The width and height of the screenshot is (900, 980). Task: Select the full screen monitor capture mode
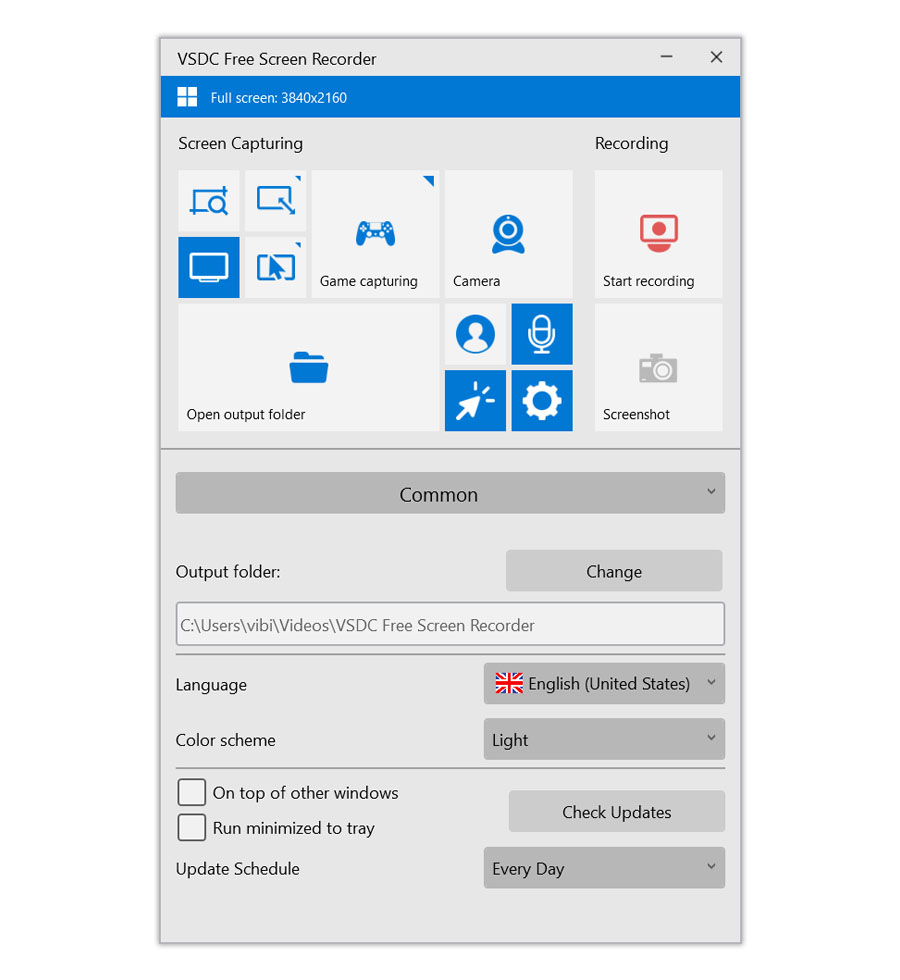tap(209, 268)
